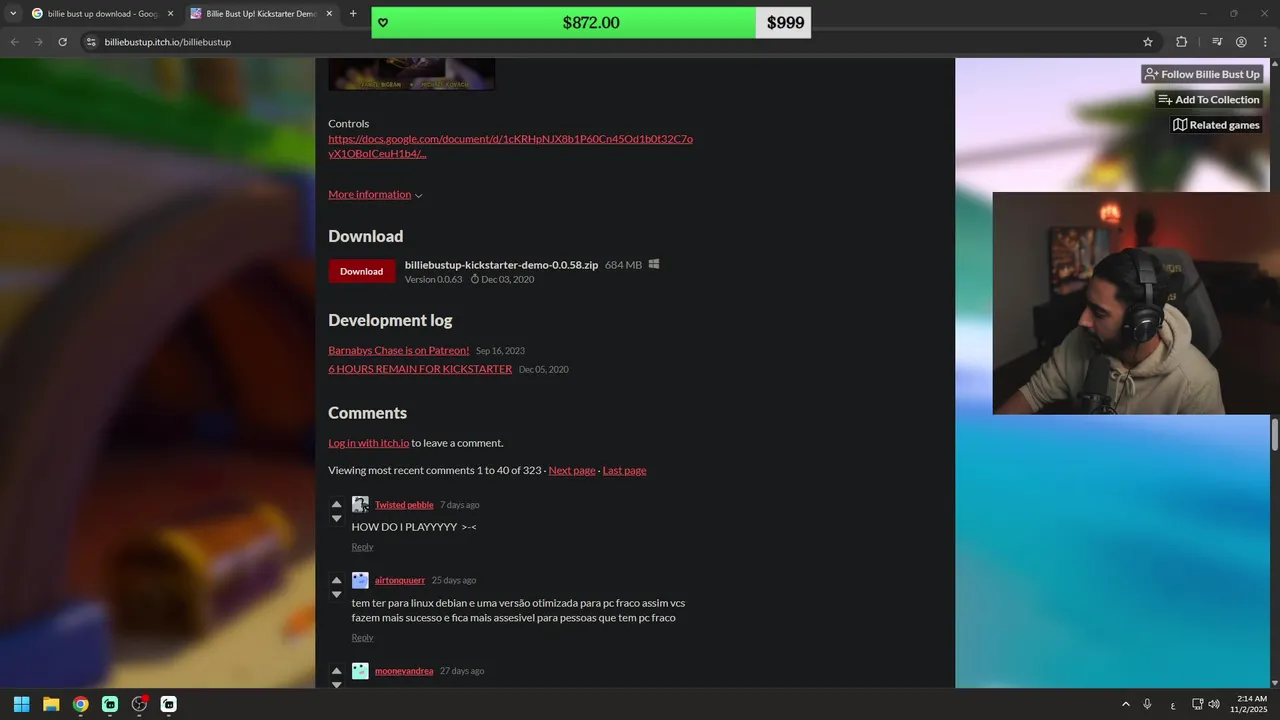Click the page's vertical scrollbar thumb
The width and height of the screenshot is (1280, 720).
click(1275, 435)
